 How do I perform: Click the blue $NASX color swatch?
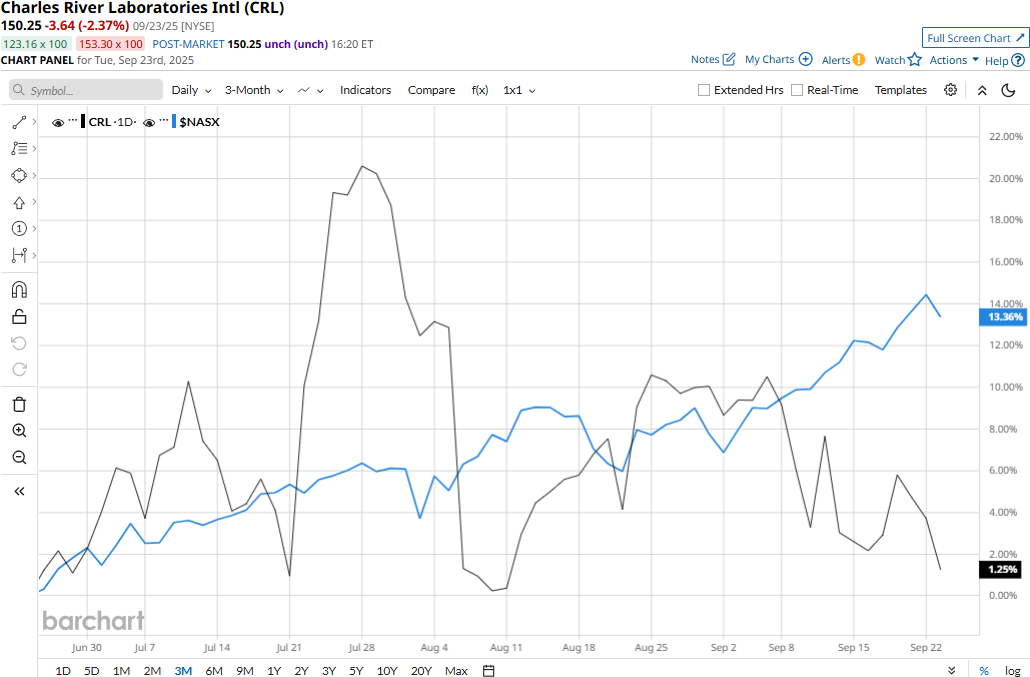(x=173, y=121)
